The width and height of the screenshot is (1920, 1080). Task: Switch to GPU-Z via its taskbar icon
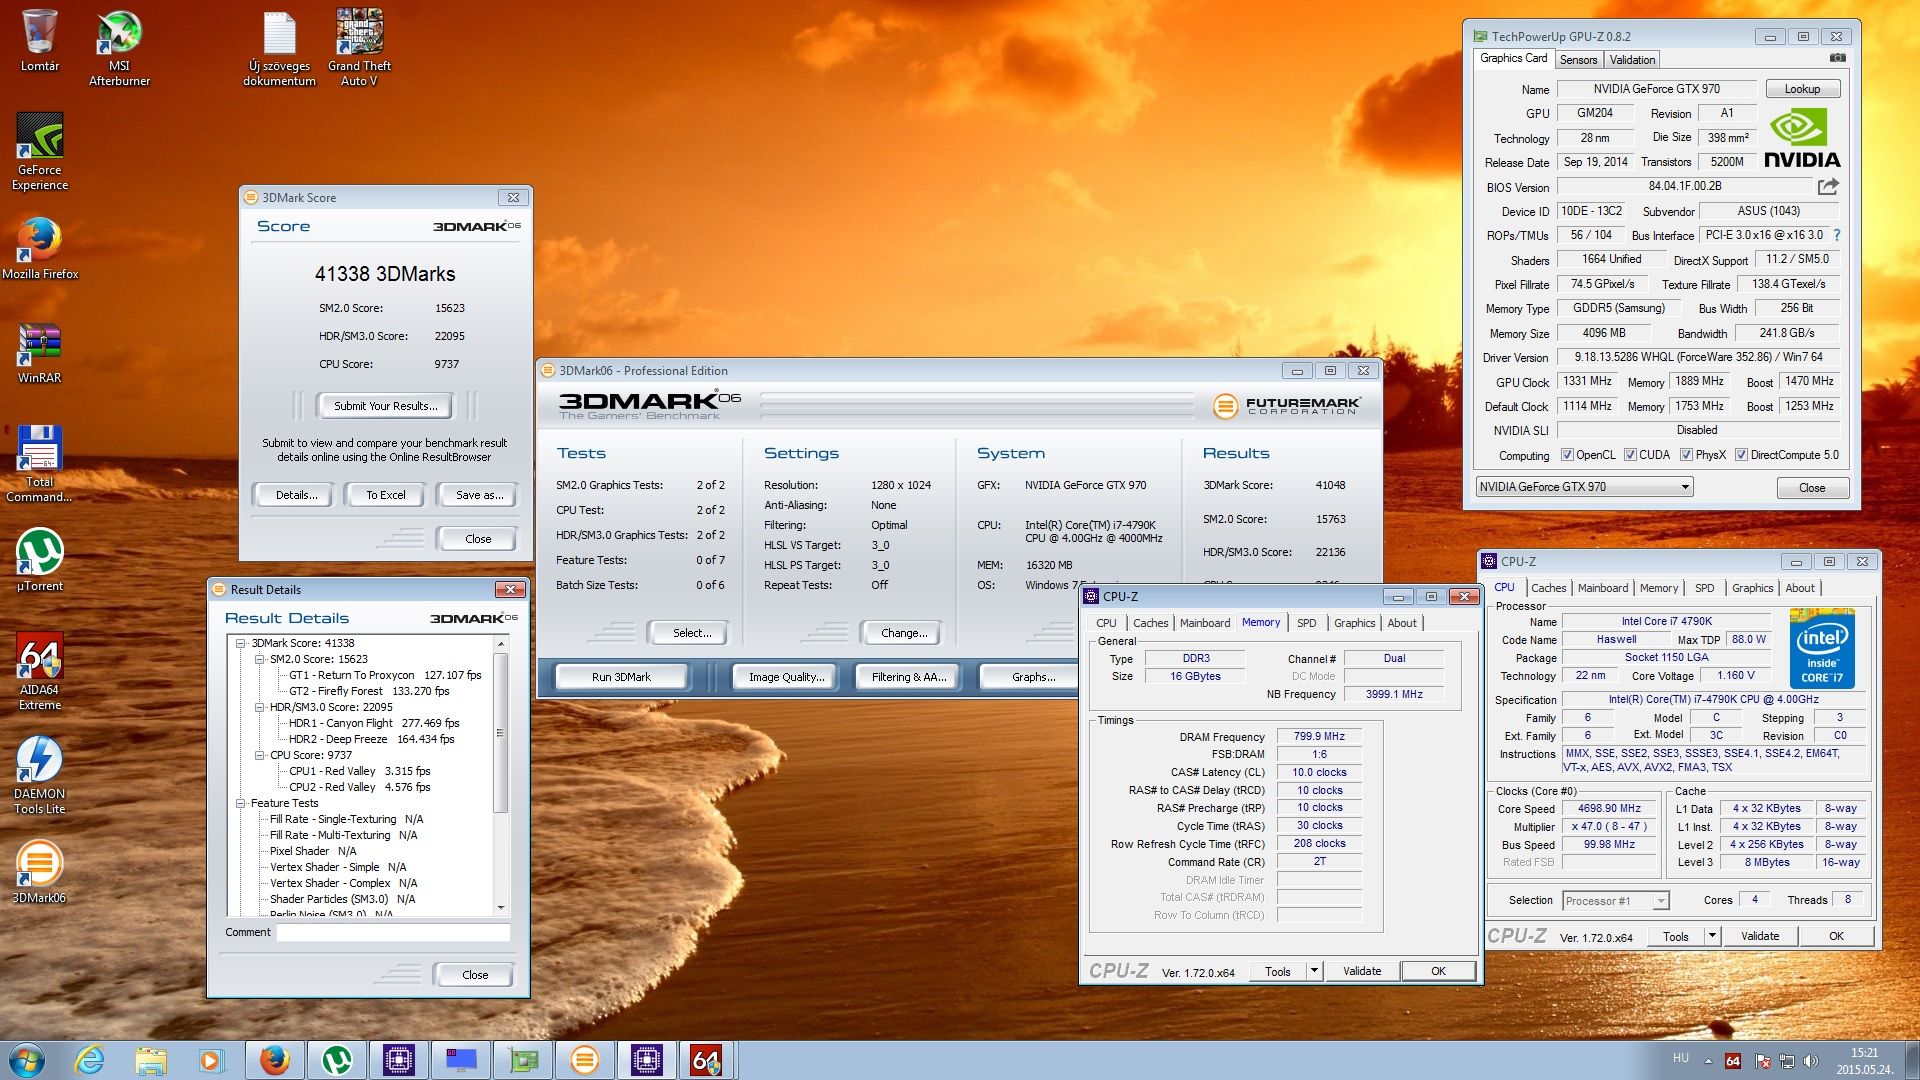(522, 1060)
